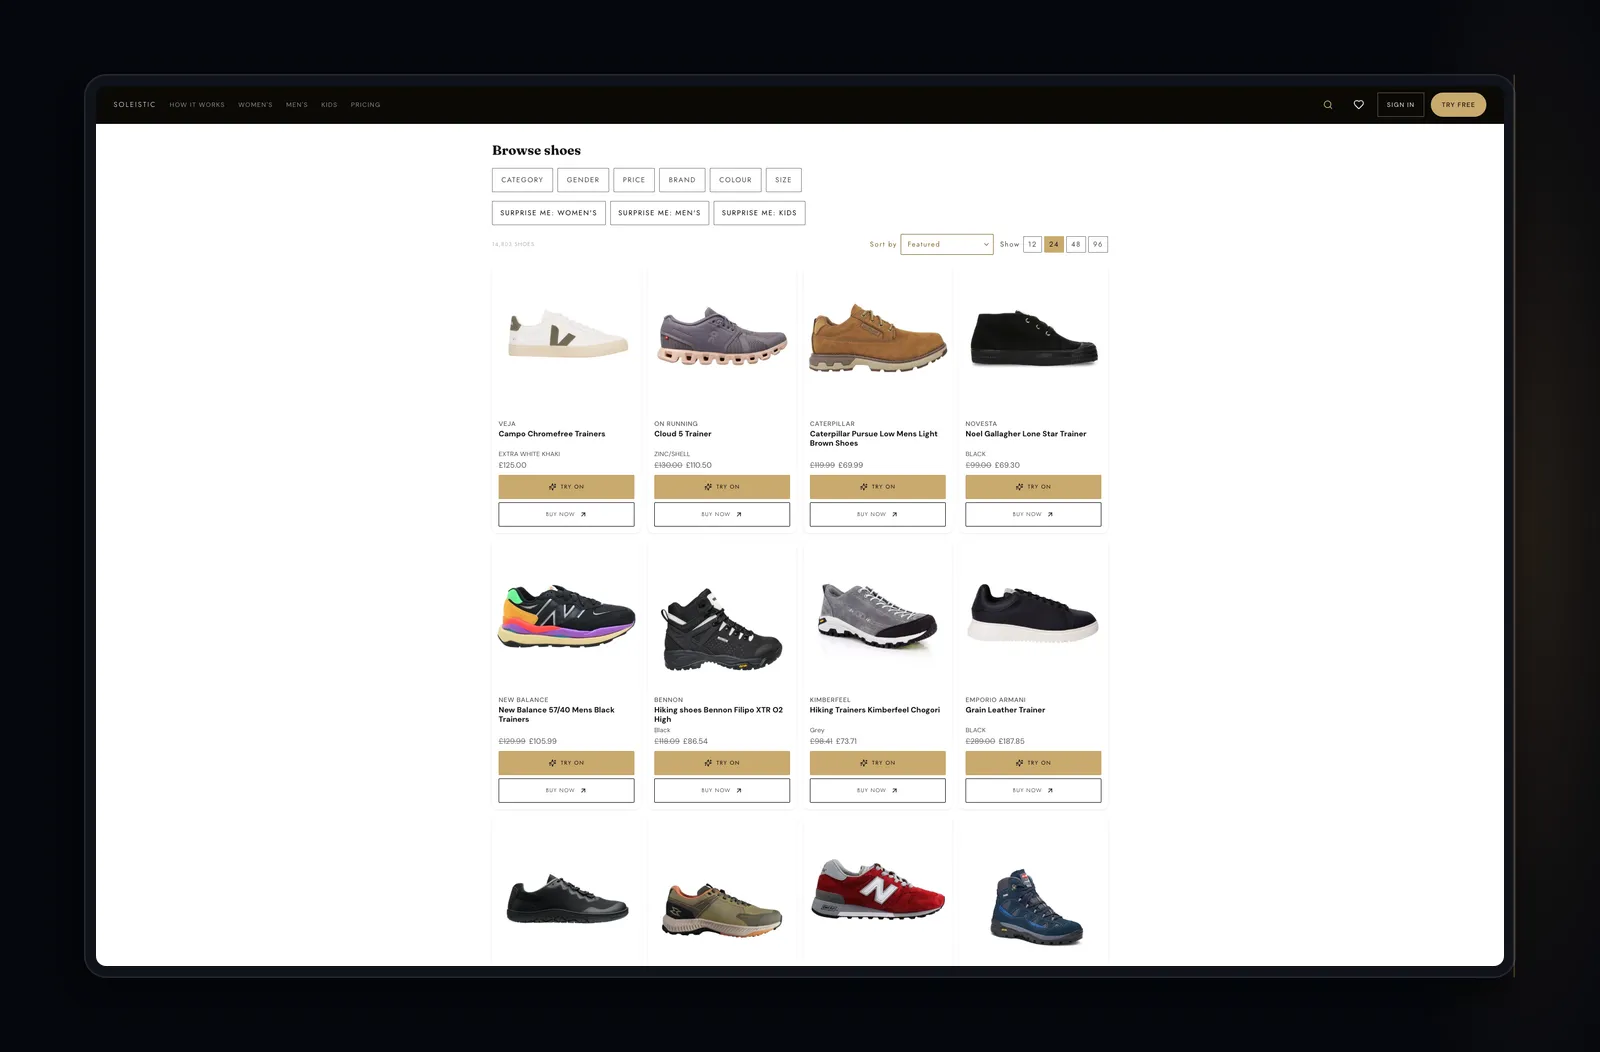Screen dimensions: 1600x1052
Task: Show 96 shoes per page
Action: (x=1098, y=244)
